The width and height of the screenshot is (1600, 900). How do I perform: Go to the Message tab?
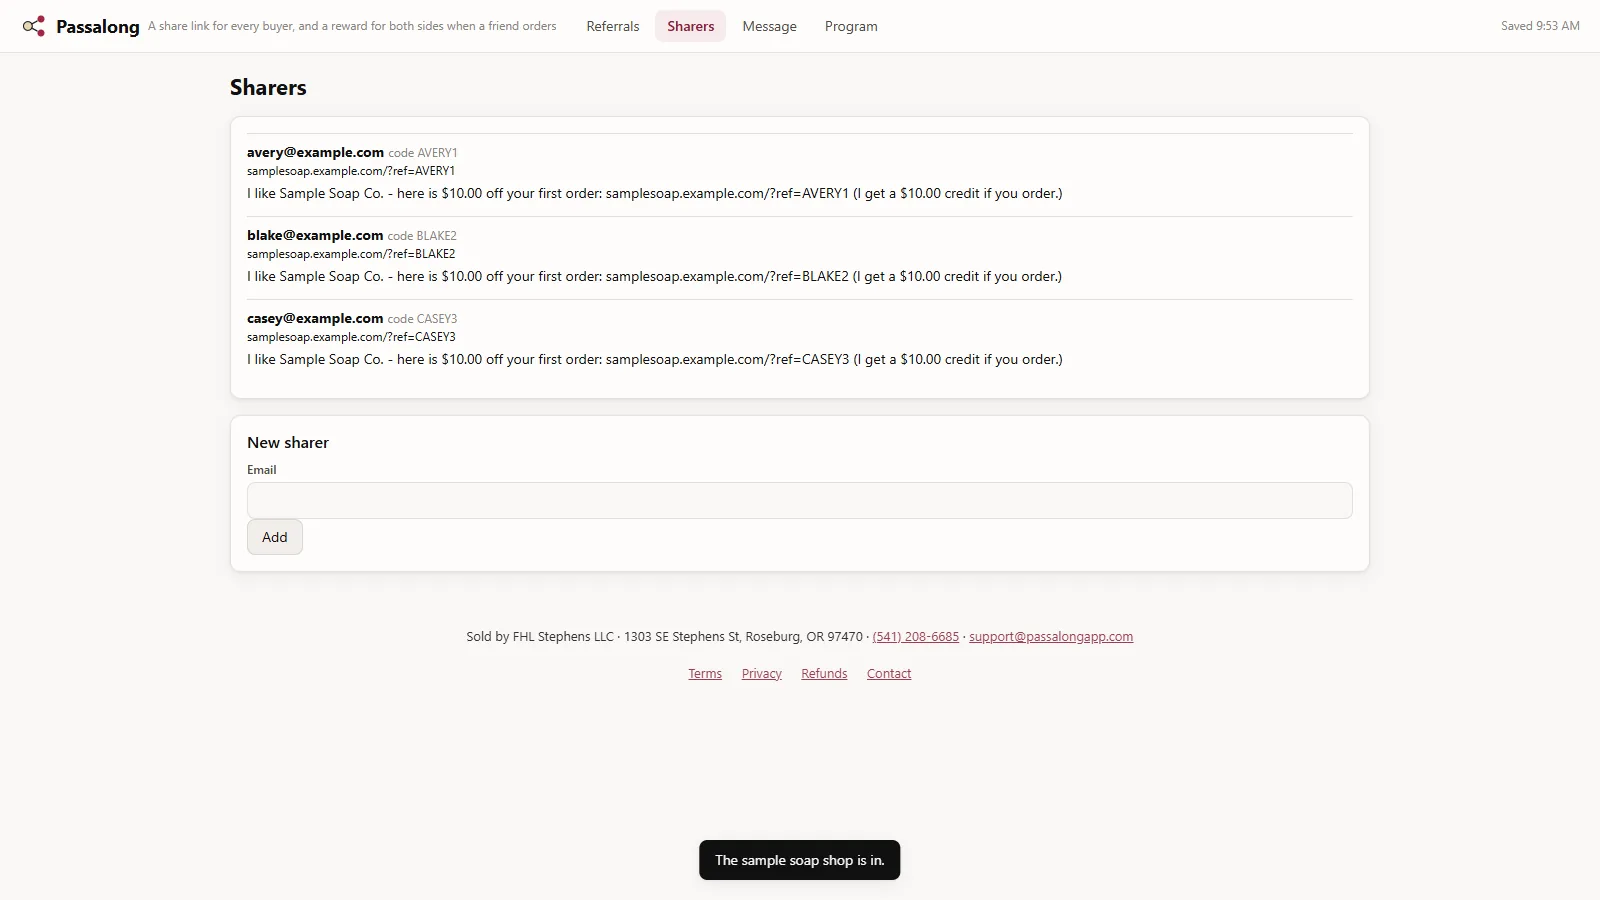click(770, 26)
